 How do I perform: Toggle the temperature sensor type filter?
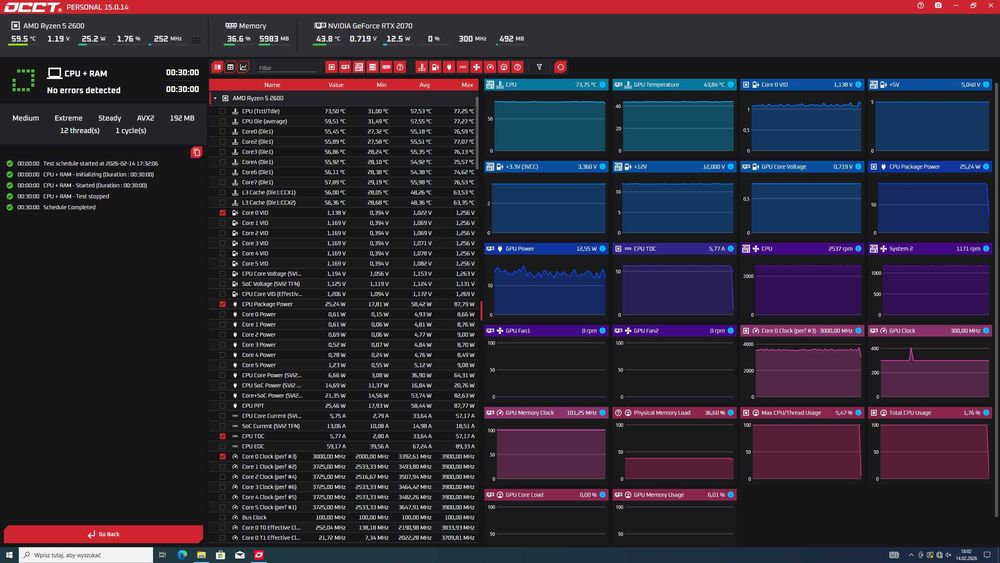pyautogui.click(x=422, y=67)
